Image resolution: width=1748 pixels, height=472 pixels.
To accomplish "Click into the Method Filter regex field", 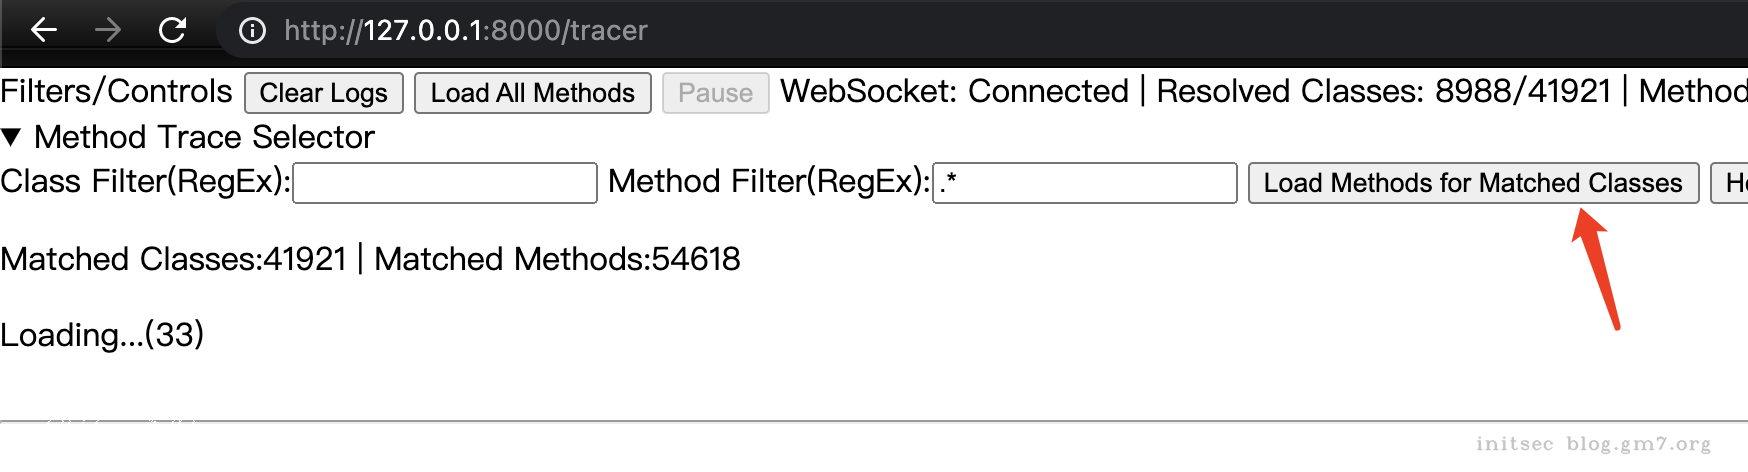I will [1084, 183].
